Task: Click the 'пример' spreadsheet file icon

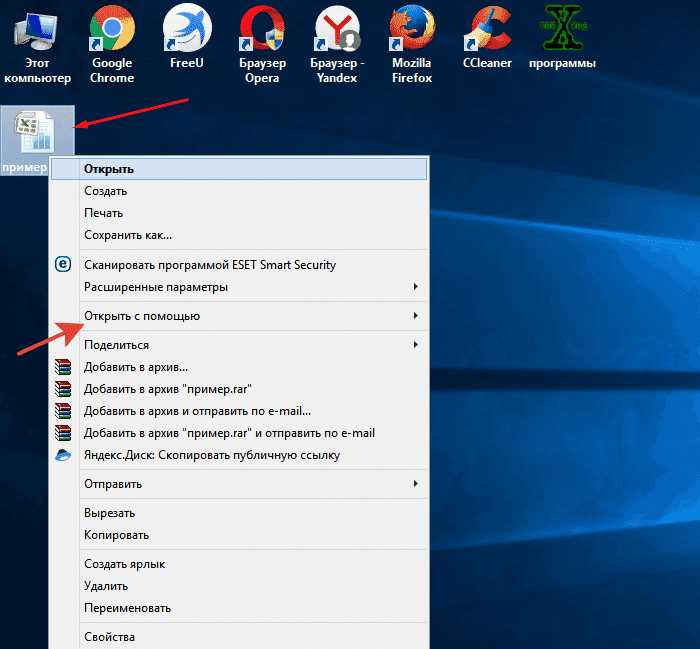Action: [36, 132]
